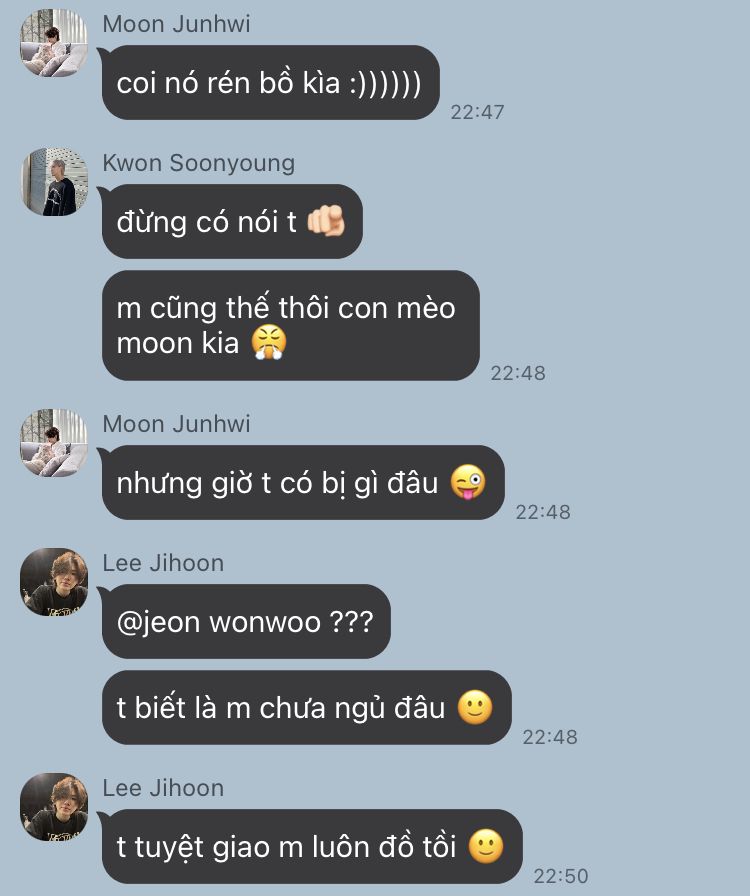Click the angry steaming face emoji
The width and height of the screenshot is (750, 896).
[269, 342]
